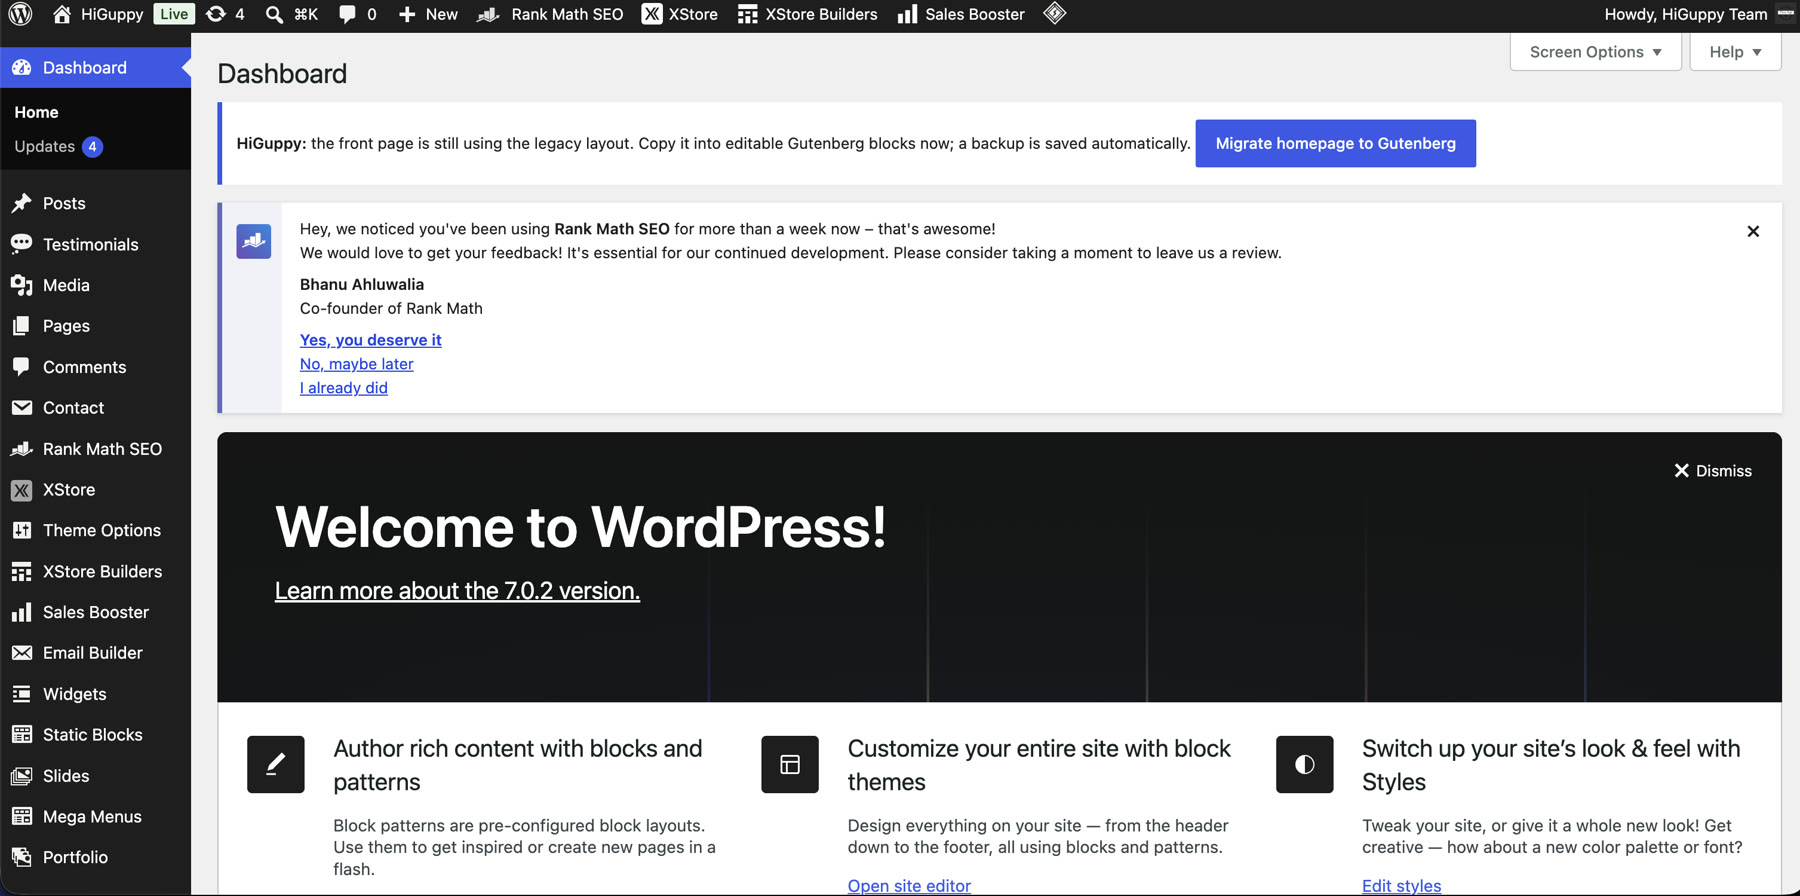Viewport: 1800px width, 896px height.
Task: Open pending updates circular-arrows icon in toolbar
Action: (215, 14)
